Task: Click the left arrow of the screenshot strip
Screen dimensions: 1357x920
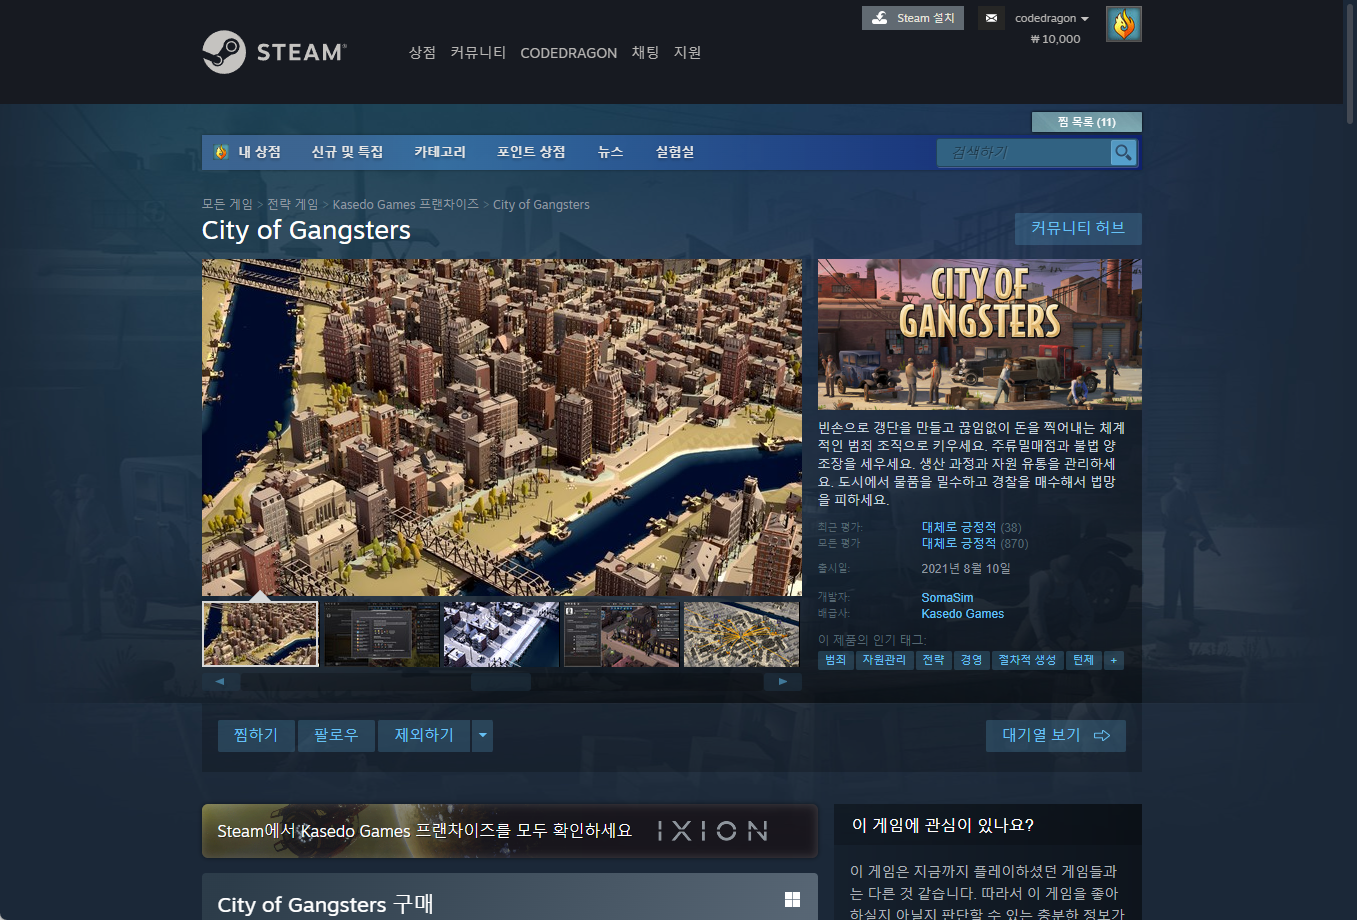Action: point(221,682)
